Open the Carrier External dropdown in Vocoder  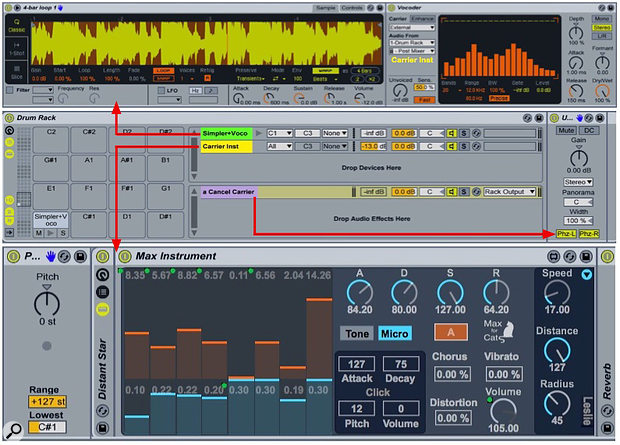(x=412, y=27)
